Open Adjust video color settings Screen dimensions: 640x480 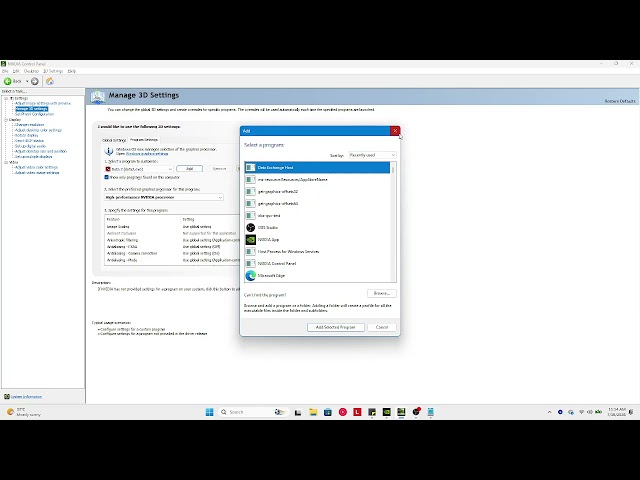click(36, 167)
